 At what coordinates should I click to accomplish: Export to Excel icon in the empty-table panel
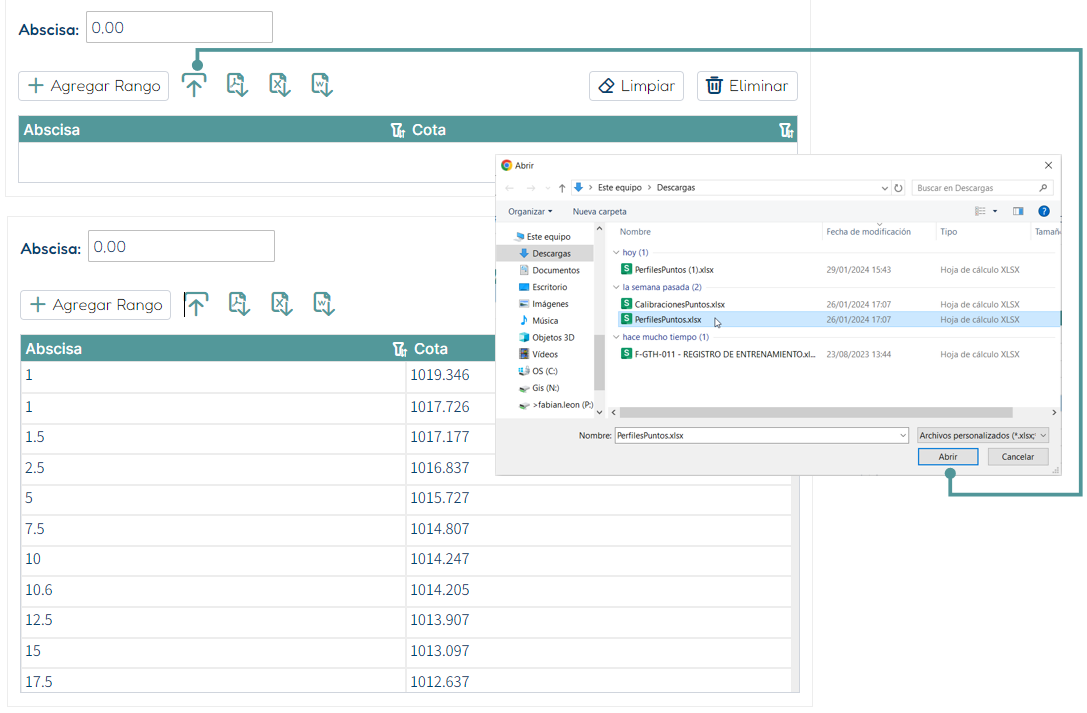click(x=279, y=85)
